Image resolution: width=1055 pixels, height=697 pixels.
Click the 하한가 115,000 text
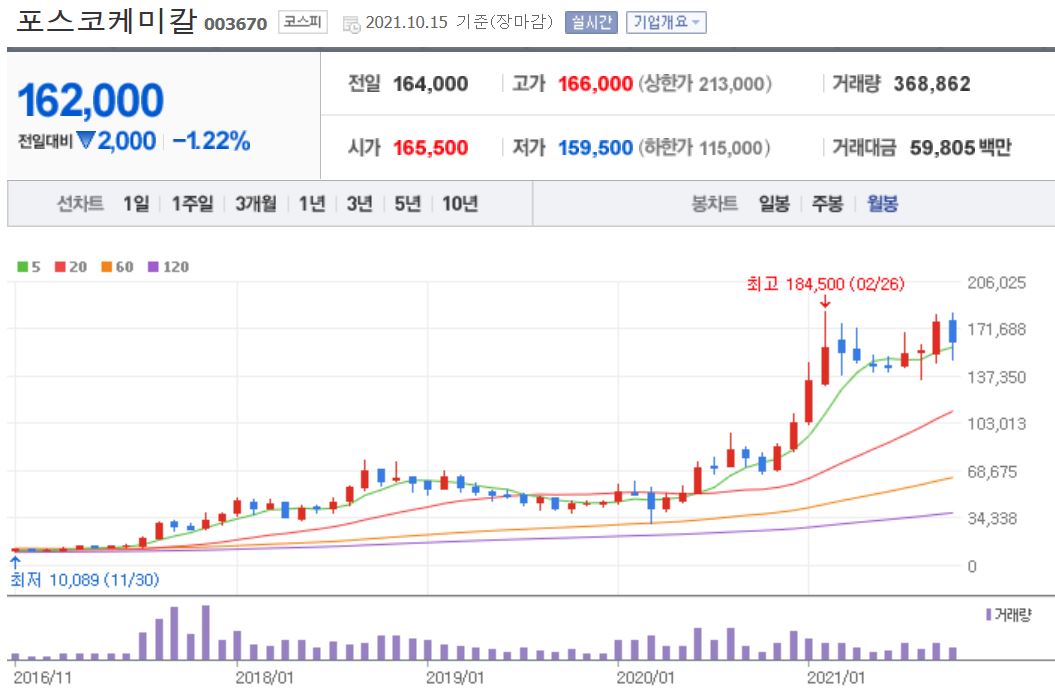tap(704, 147)
